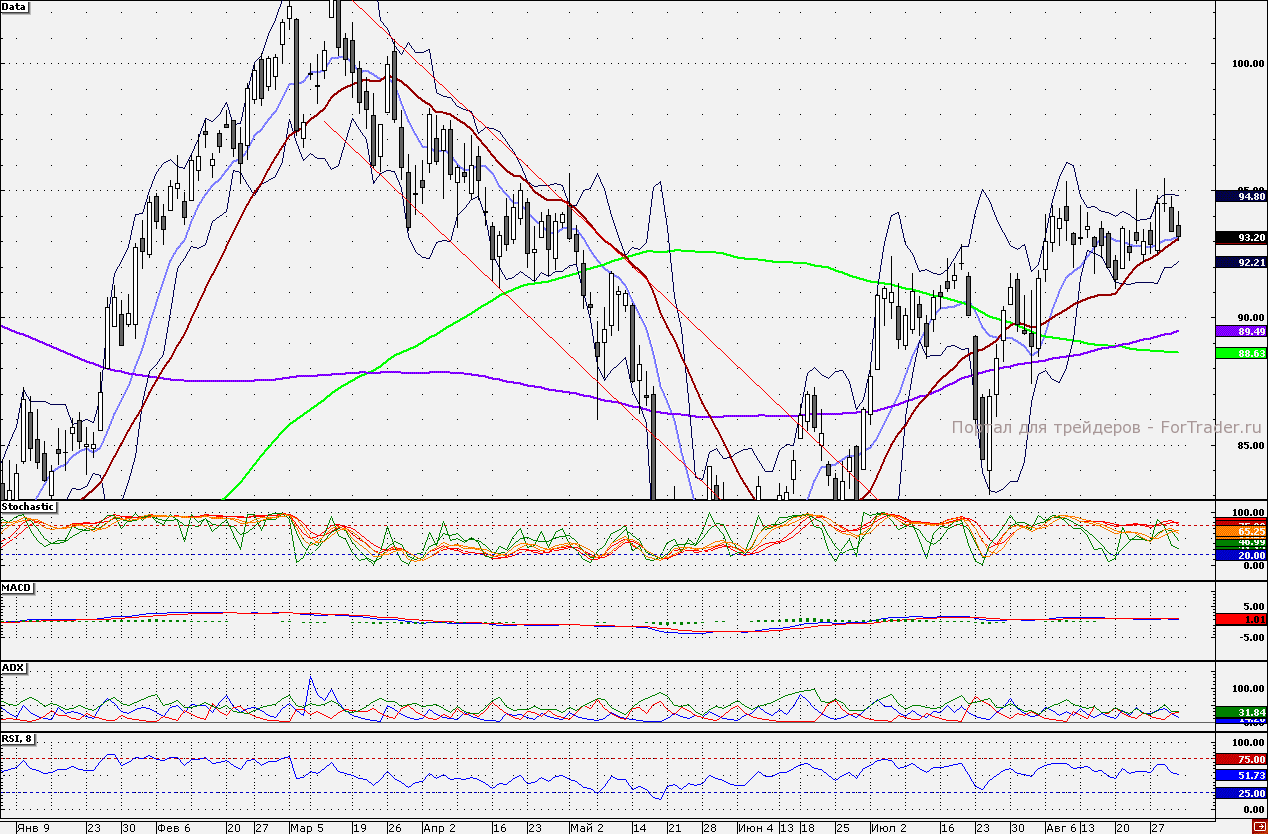
Task: Click the MACD indicator panel label
Action: [x=17, y=587]
